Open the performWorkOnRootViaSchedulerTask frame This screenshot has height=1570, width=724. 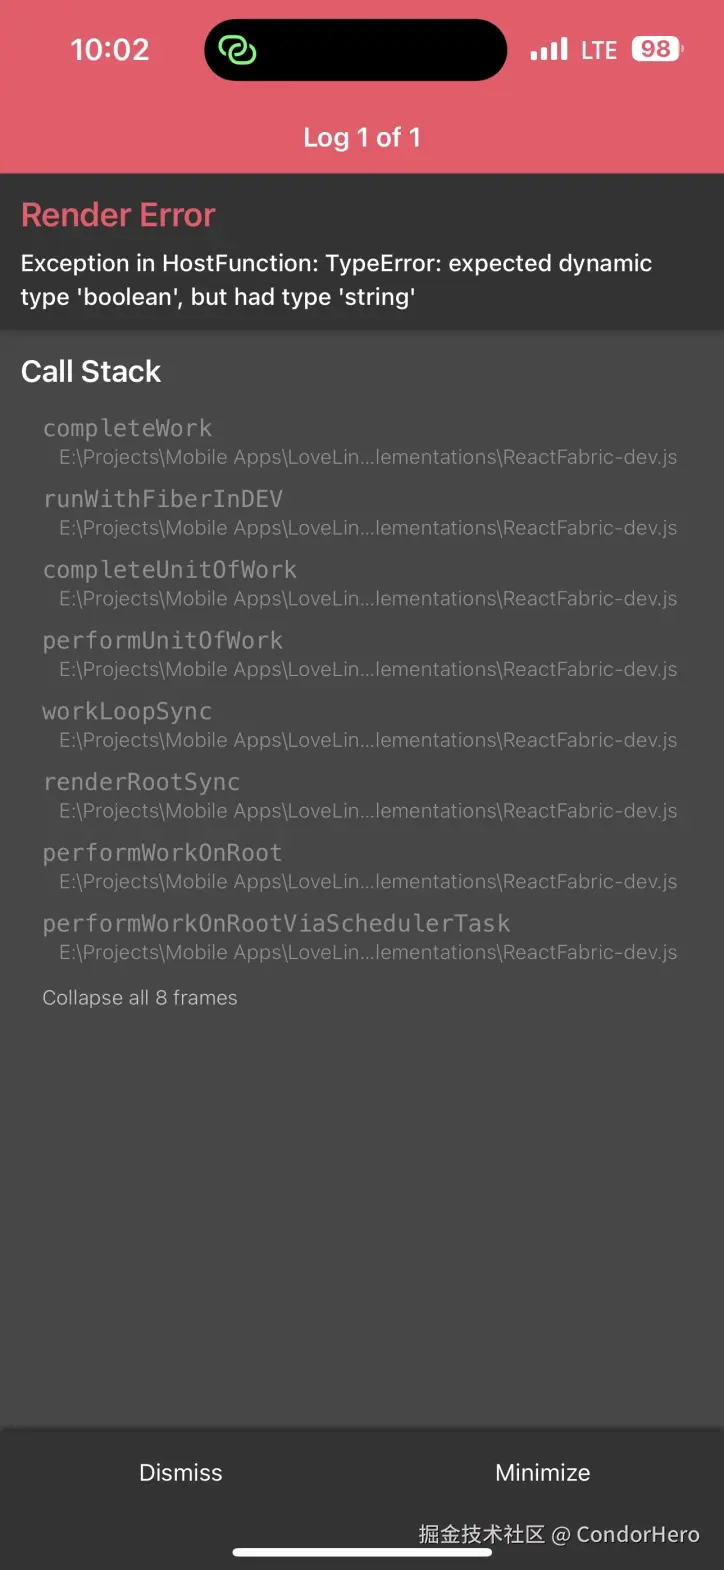[360, 937]
